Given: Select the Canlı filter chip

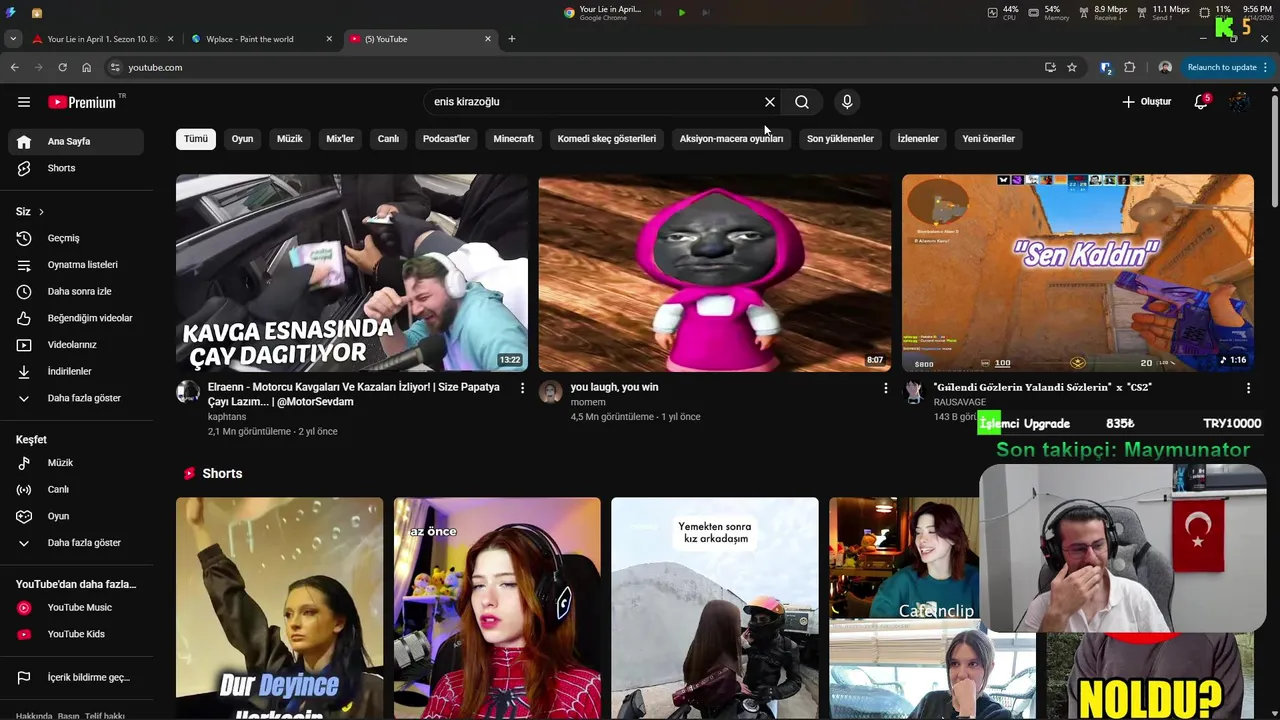Looking at the screenshot, I should click(388, 139).
